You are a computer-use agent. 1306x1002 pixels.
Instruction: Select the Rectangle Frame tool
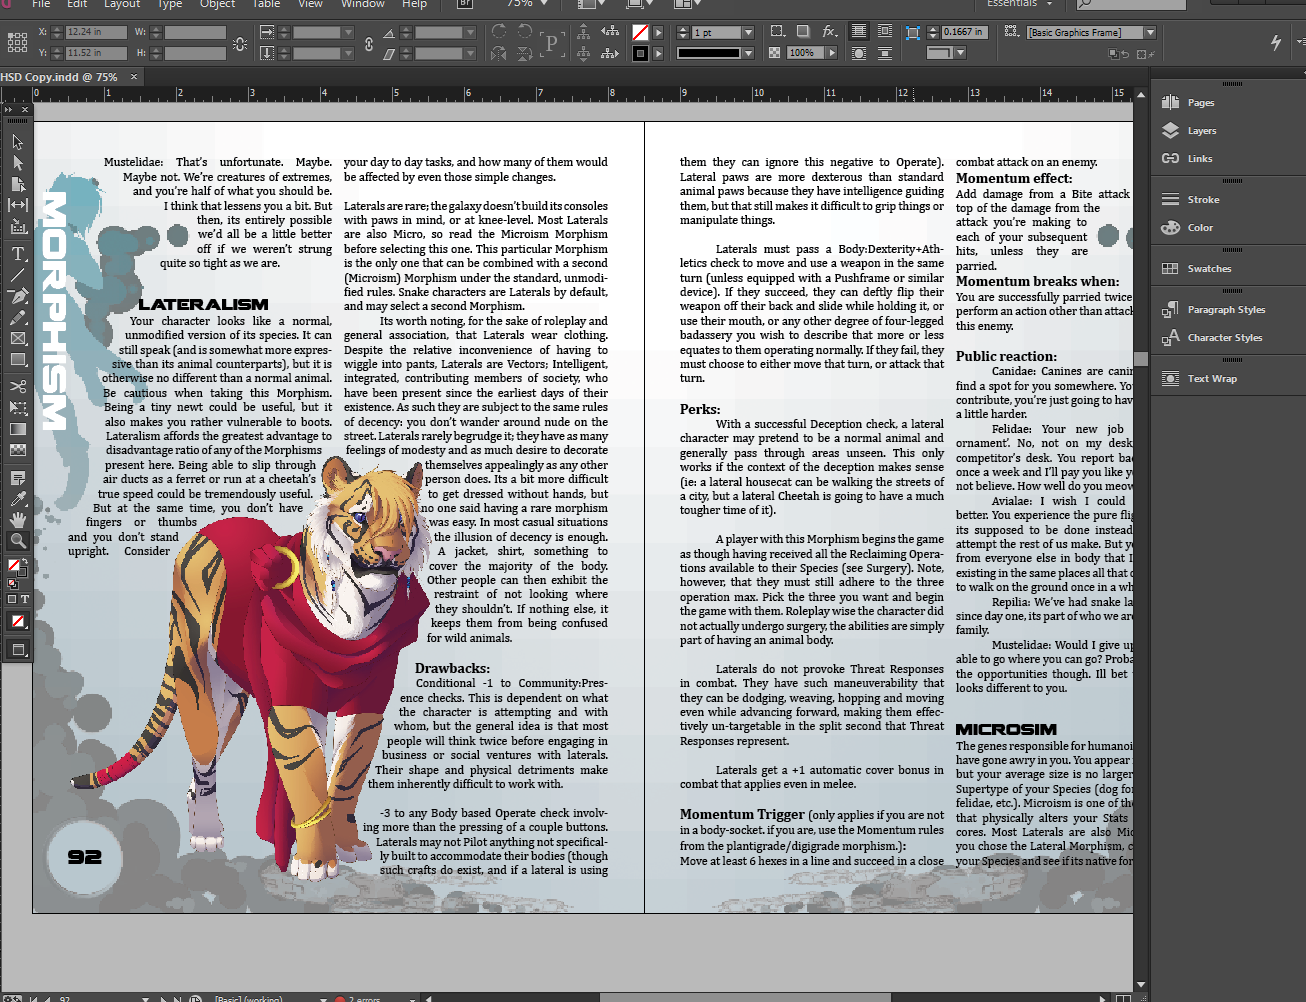18,339
